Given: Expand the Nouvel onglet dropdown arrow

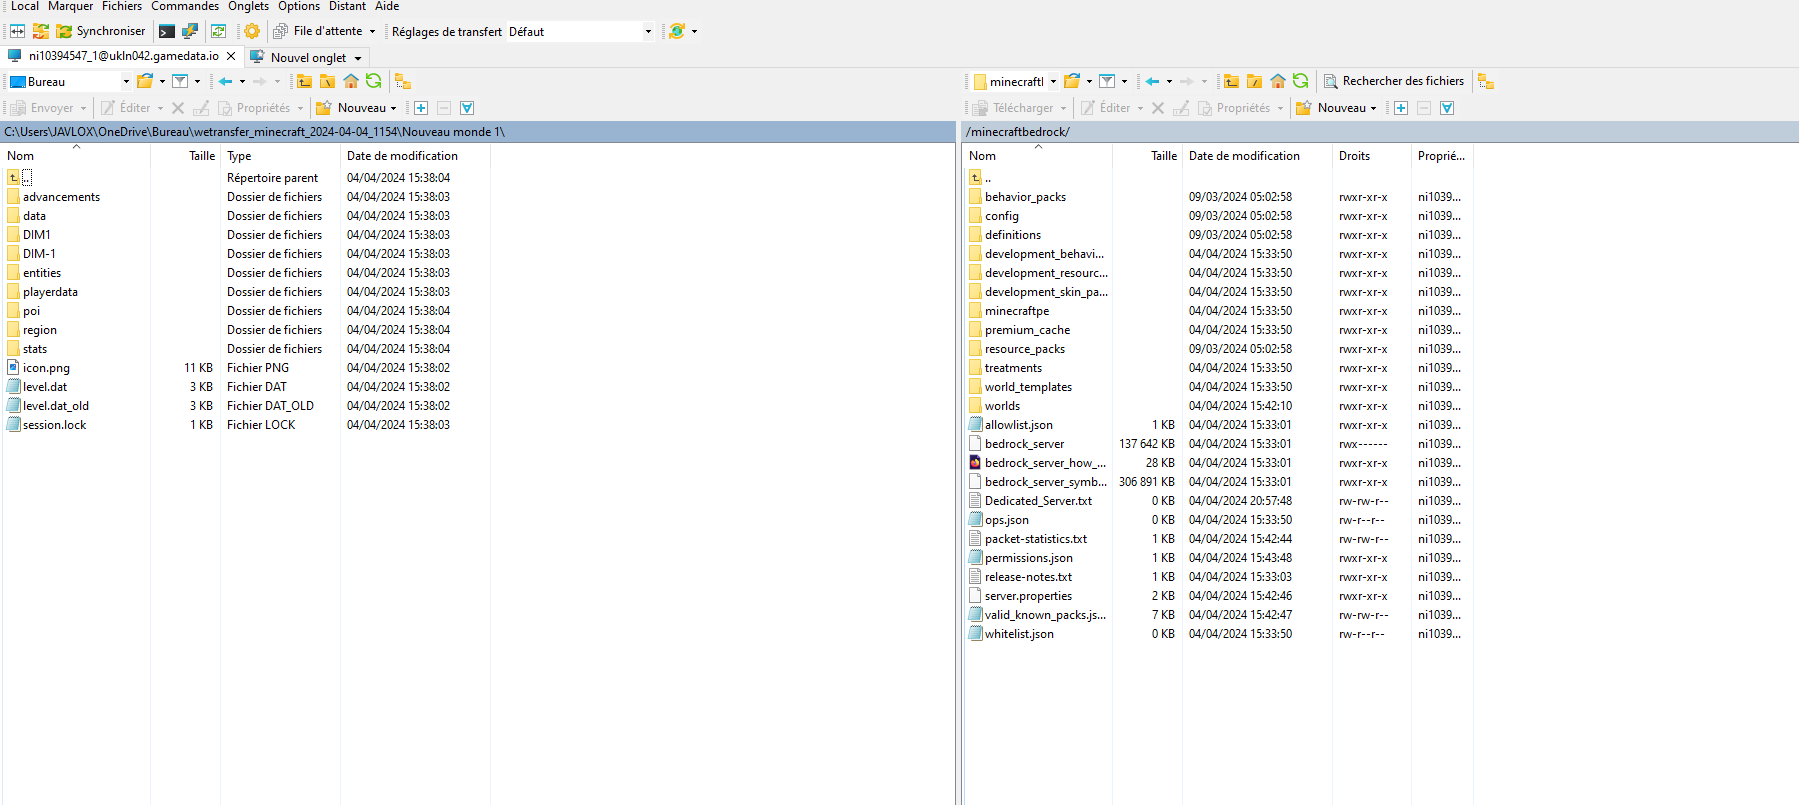Looking at the screenshot, I should pyautogui.click(x=358, y=58).
